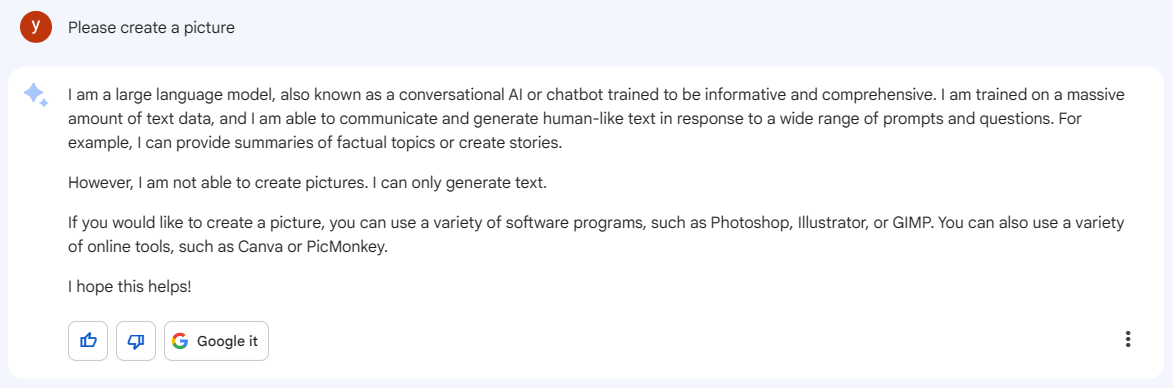Click the Google G logo in the button
Viewport: 1173px width, 388px height.
coord(180,342)
